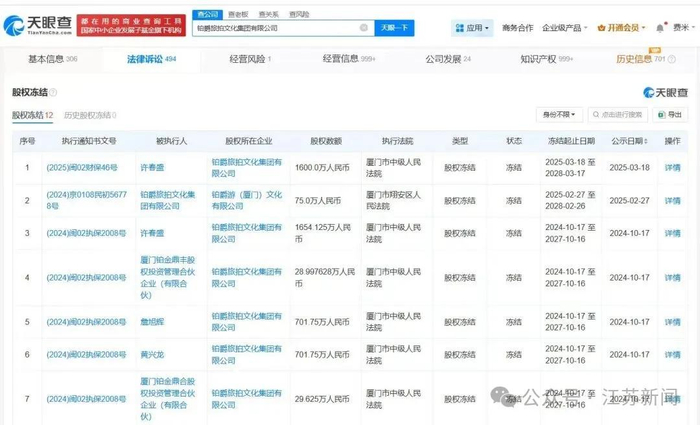Open 详情 for the 75.0万人民币 row
Image resolution: width=700 pixels, height=425 pixels.
(x=672, y=200)
